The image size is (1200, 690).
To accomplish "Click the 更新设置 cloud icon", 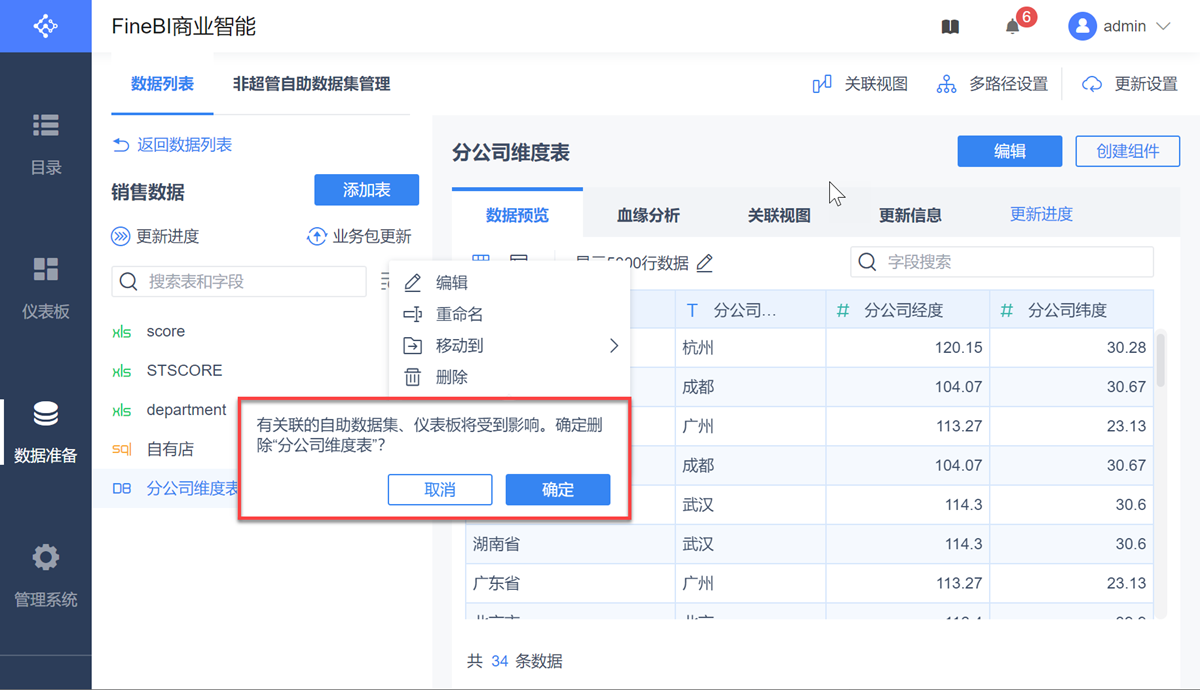I will (1092, 85).
